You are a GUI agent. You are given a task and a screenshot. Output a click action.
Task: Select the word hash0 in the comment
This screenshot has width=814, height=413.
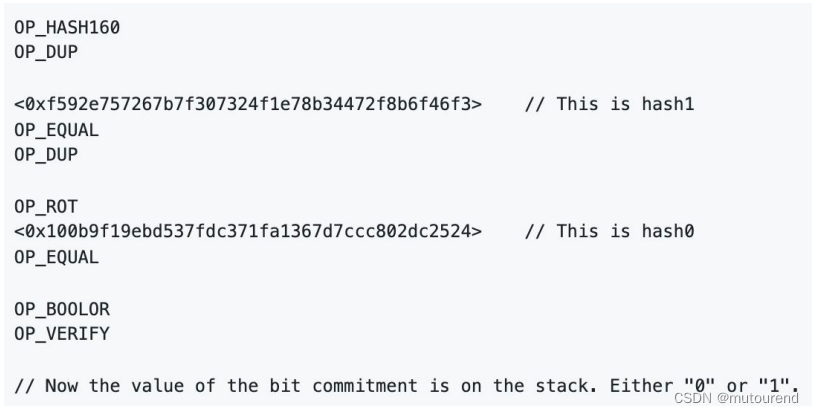(x=668, y=232)
